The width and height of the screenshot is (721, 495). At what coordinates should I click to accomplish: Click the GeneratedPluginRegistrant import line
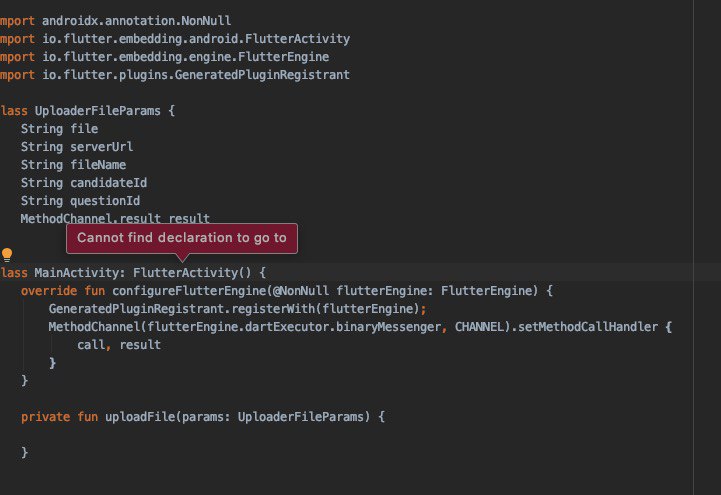[175, 75]
